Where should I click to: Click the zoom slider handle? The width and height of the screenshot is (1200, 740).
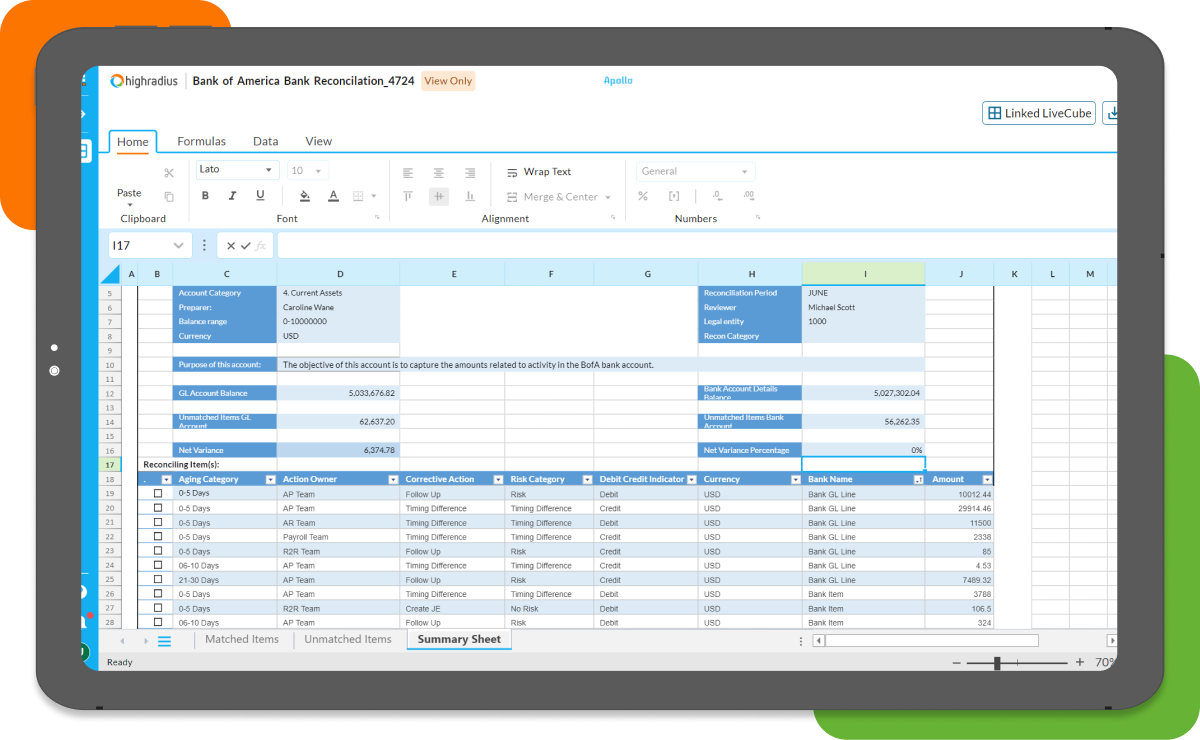[997, 663]
